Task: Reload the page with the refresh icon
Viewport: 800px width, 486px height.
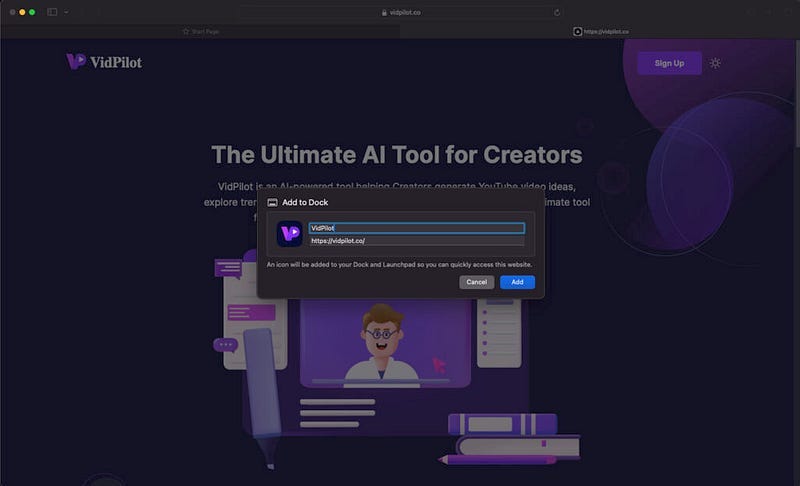Action: coord(557,12)
